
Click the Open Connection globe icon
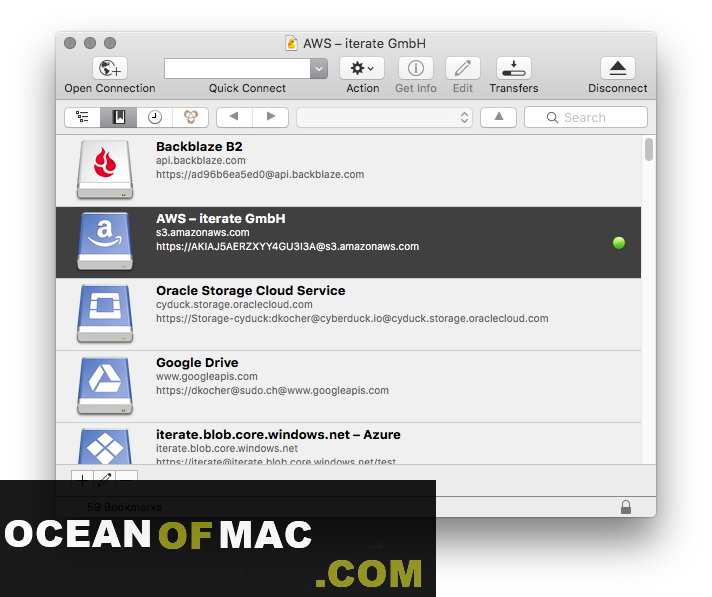tap(110, 68)
